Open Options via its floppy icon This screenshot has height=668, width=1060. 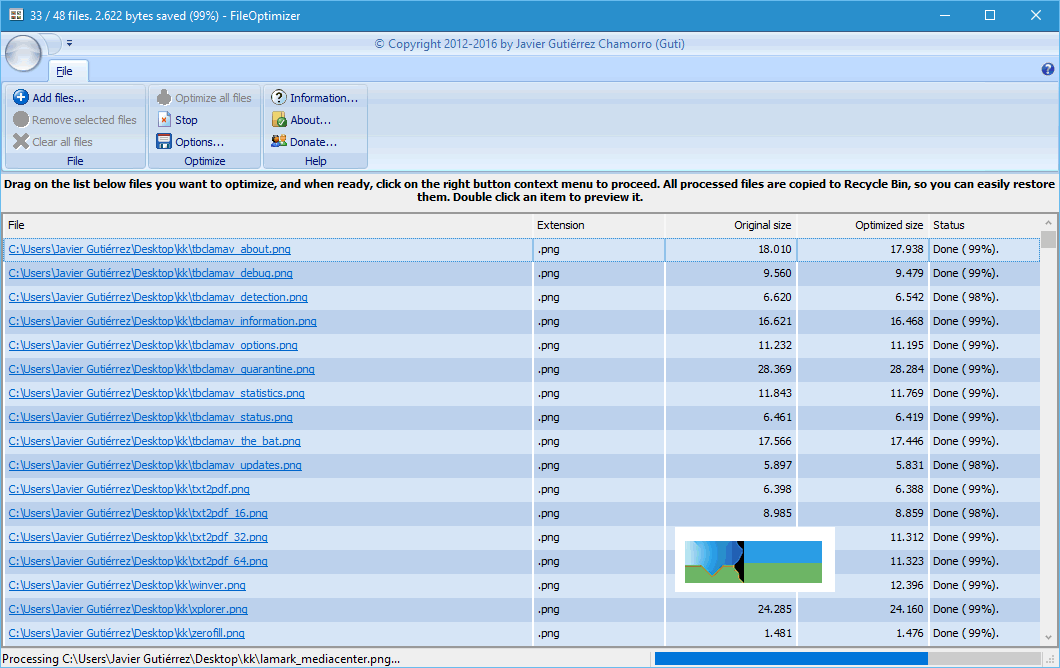164,141
